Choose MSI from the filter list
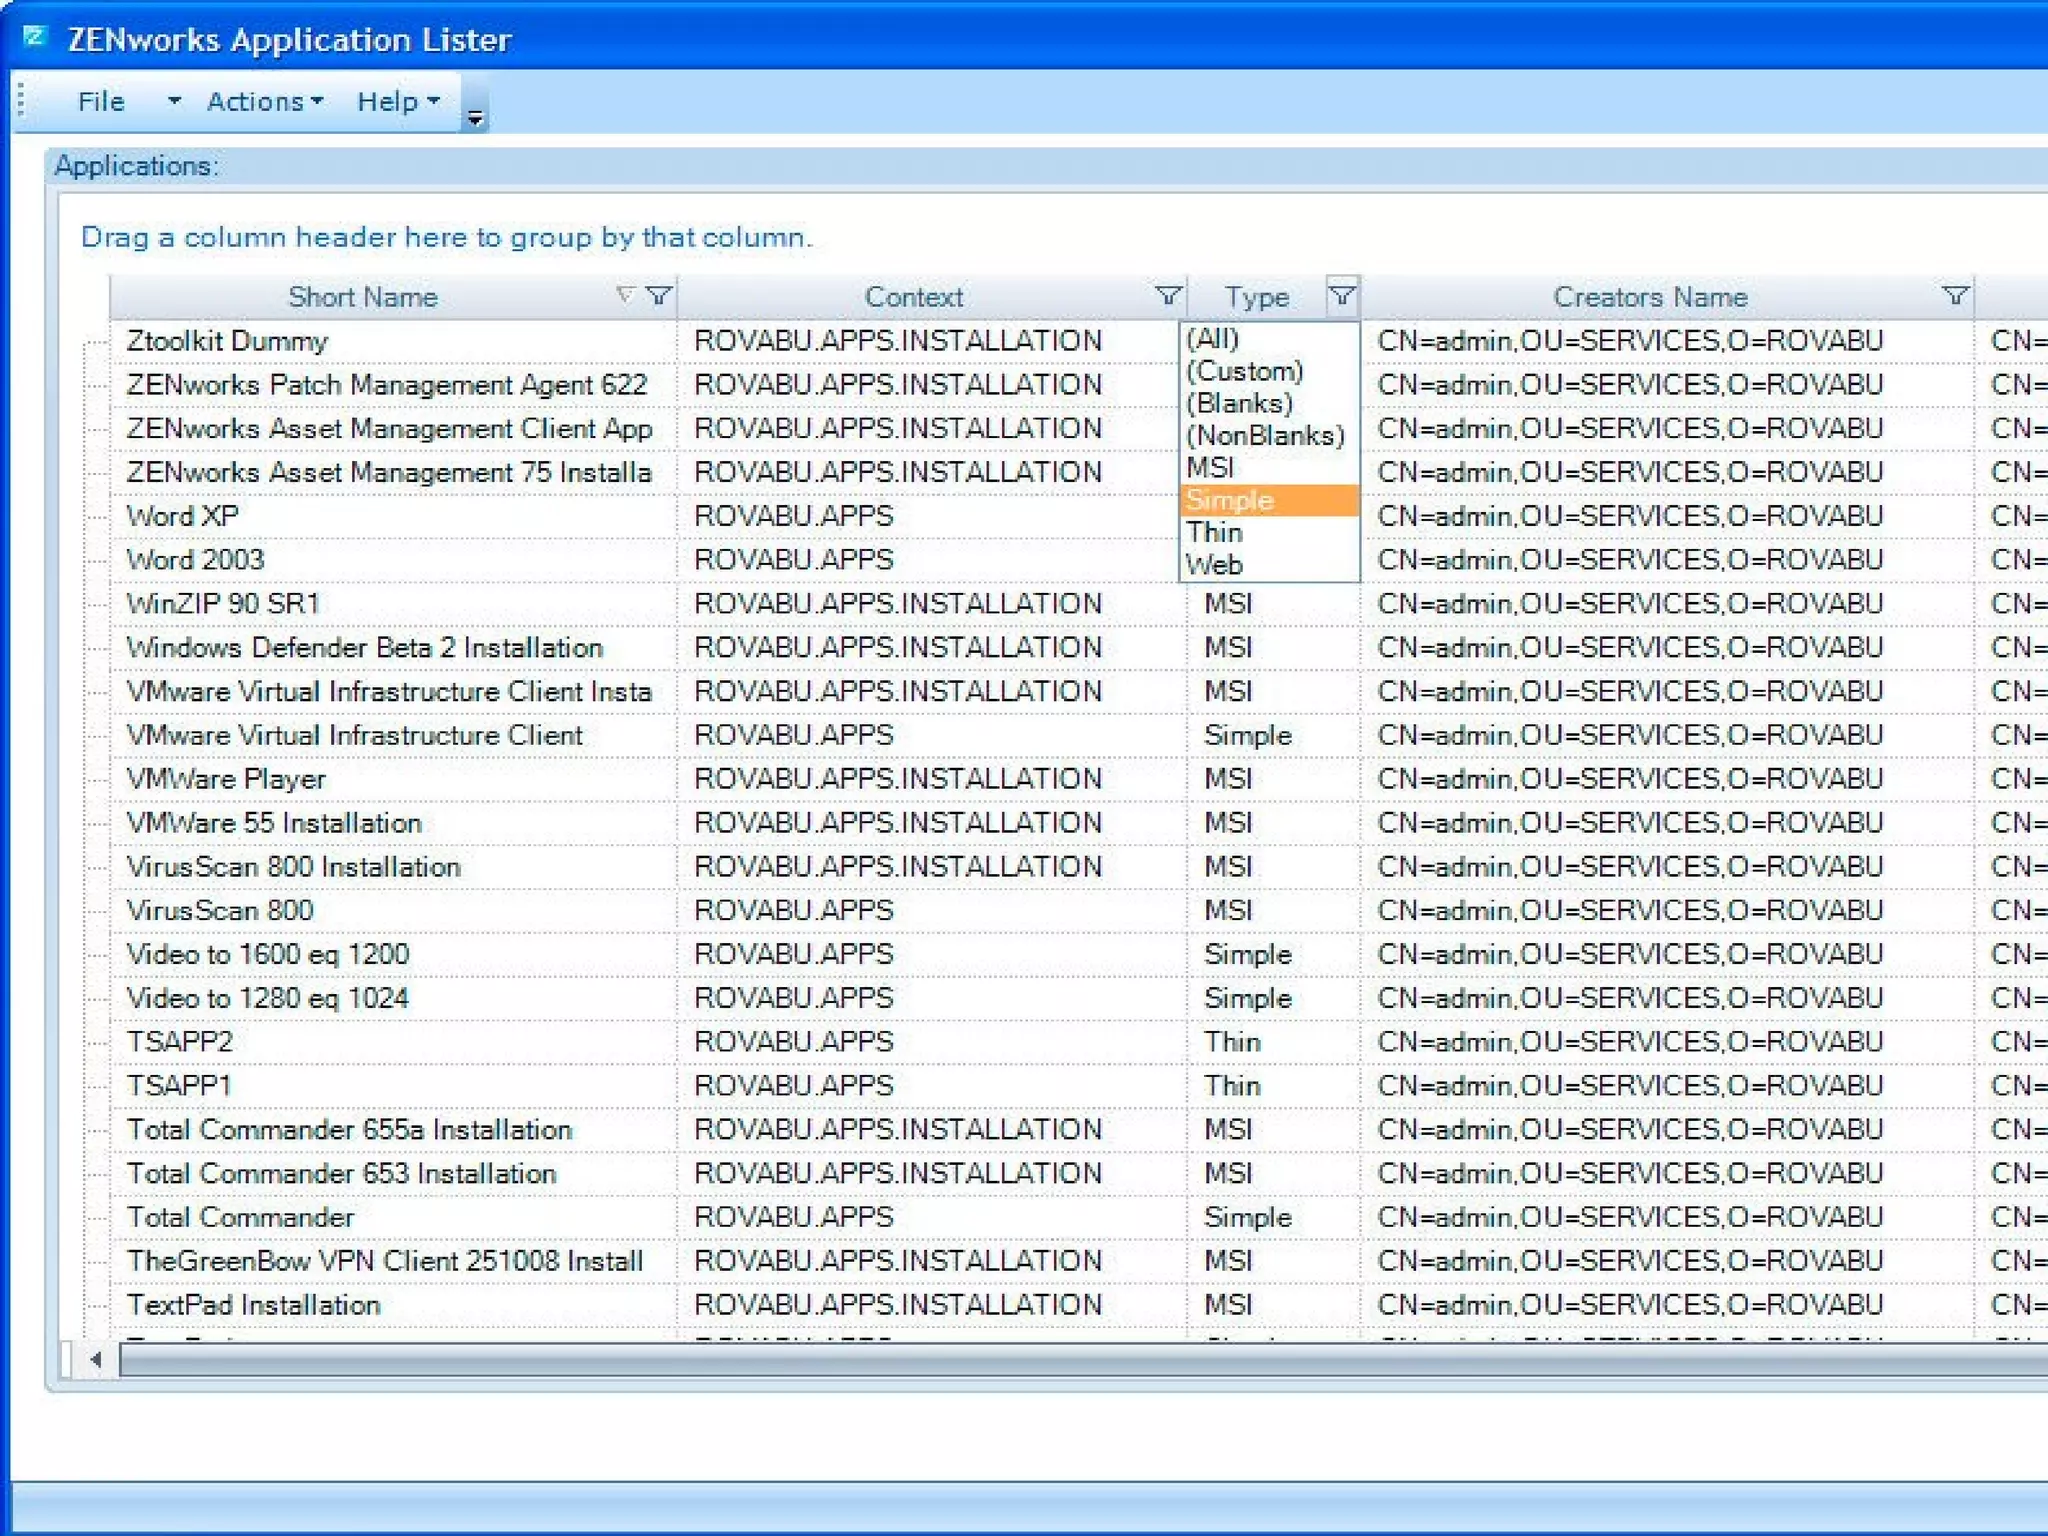The image size is (2048, 1536). point(1210,468)
